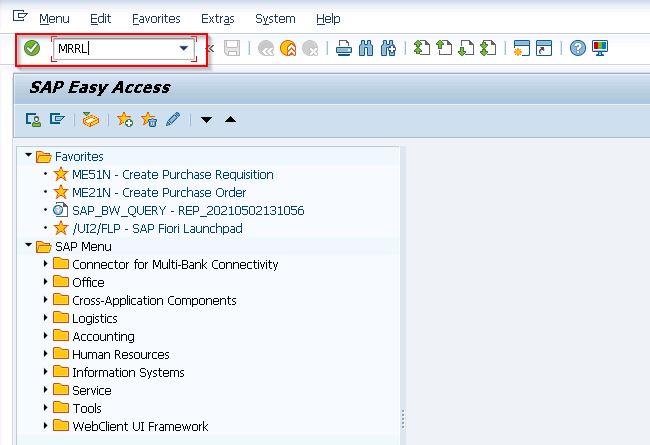650x445 pixels.
Task: Click the navigation pane splitter handle
Action: (x=403, y=419)
